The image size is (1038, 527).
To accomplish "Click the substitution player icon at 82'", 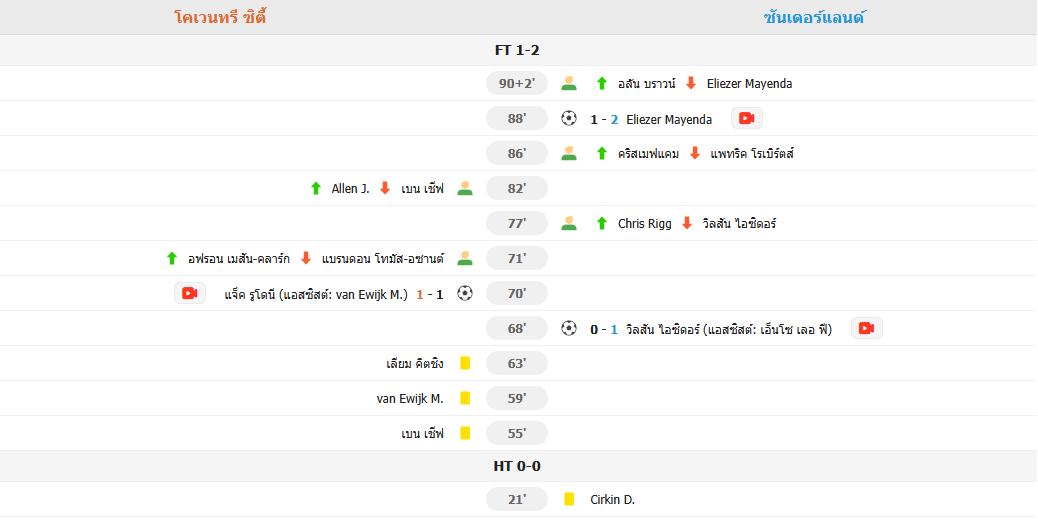I will click(465, 188).
